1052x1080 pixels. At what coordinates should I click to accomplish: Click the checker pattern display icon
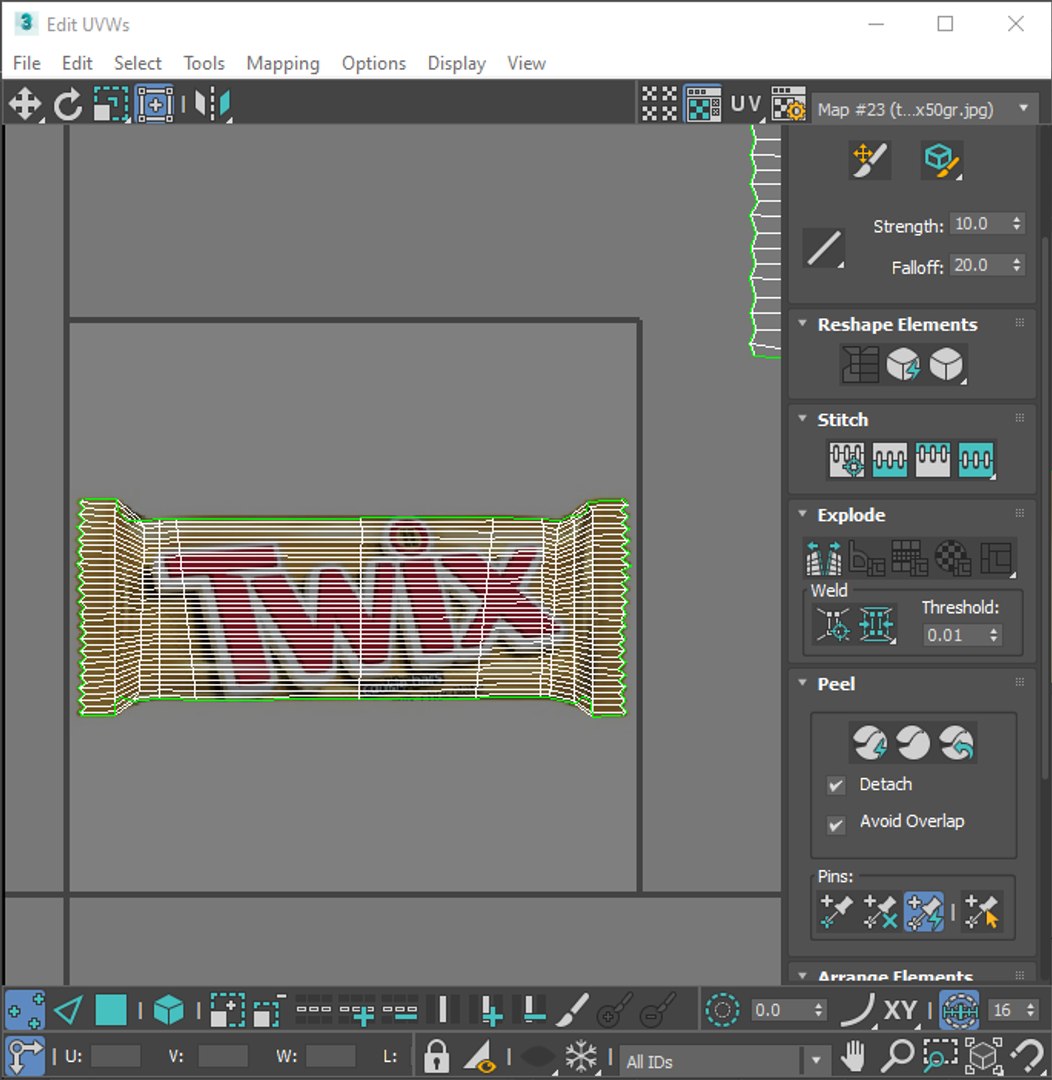659,105
